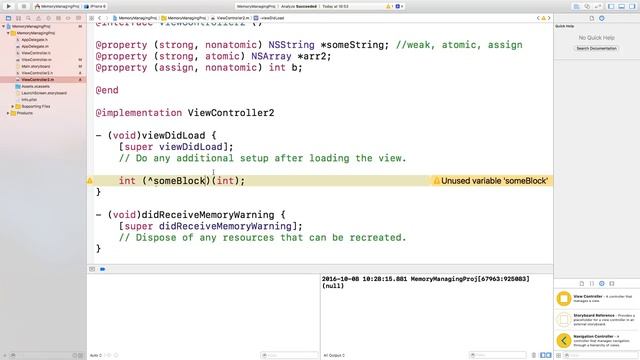Click the gutter warning icon beside someBlock
Viewport: 640px width, 360px height.
pyautogui.click(x=90, y=181)
